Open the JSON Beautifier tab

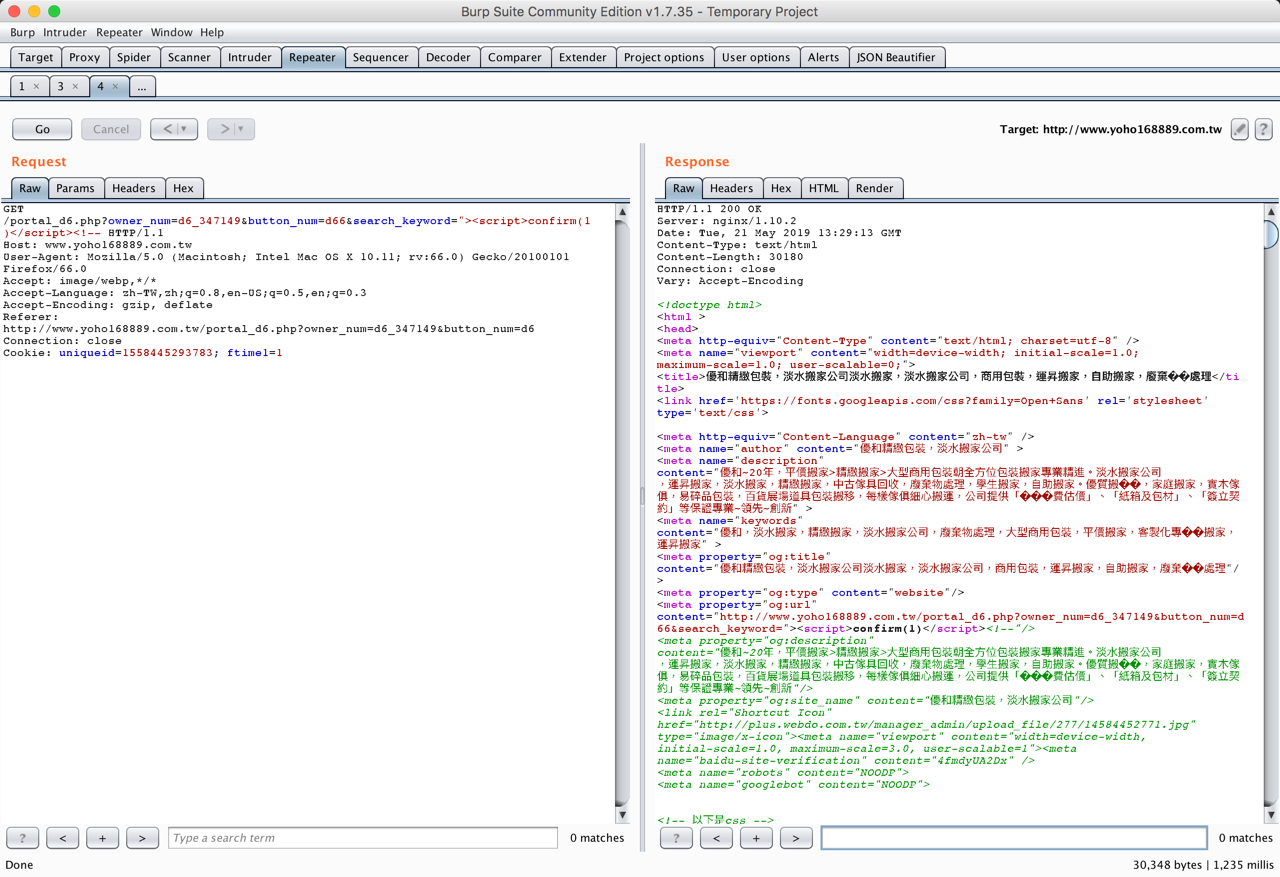(896, 57)
